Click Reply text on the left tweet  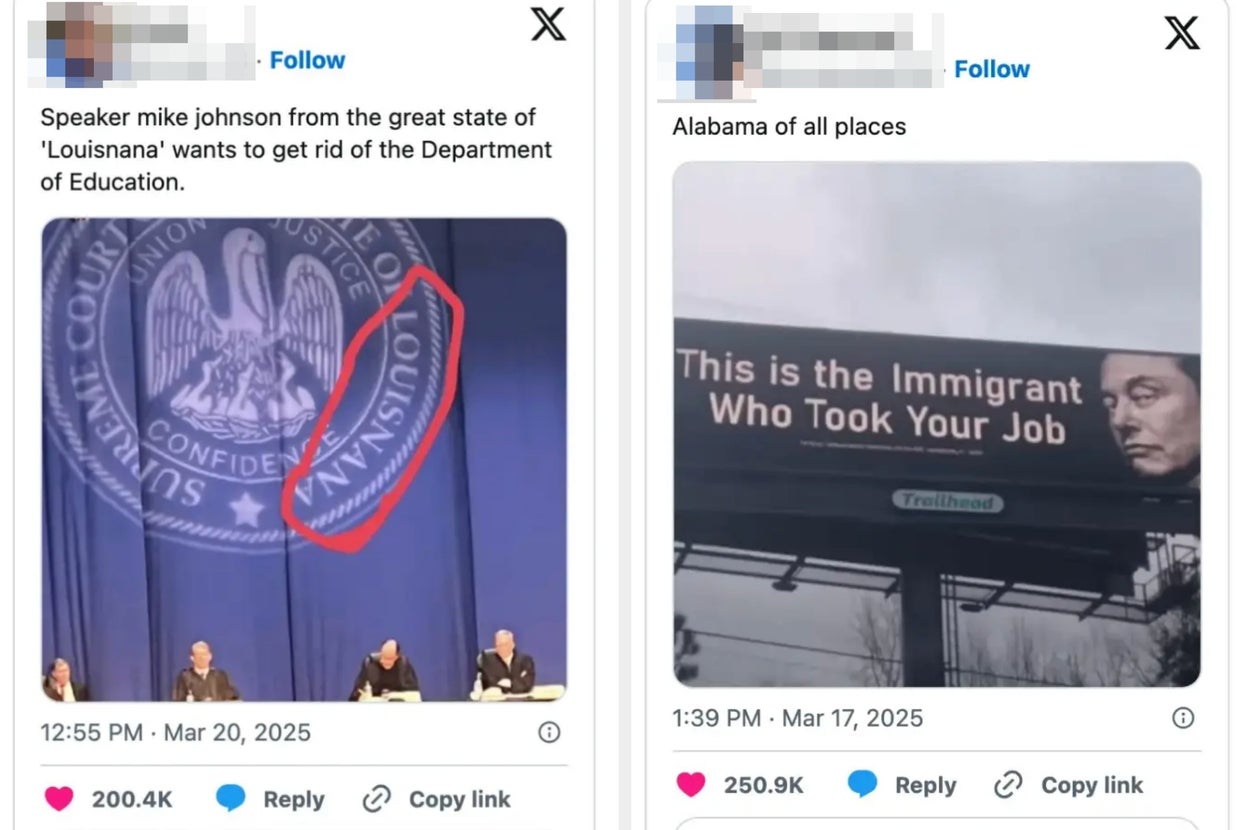click(294, 800)
